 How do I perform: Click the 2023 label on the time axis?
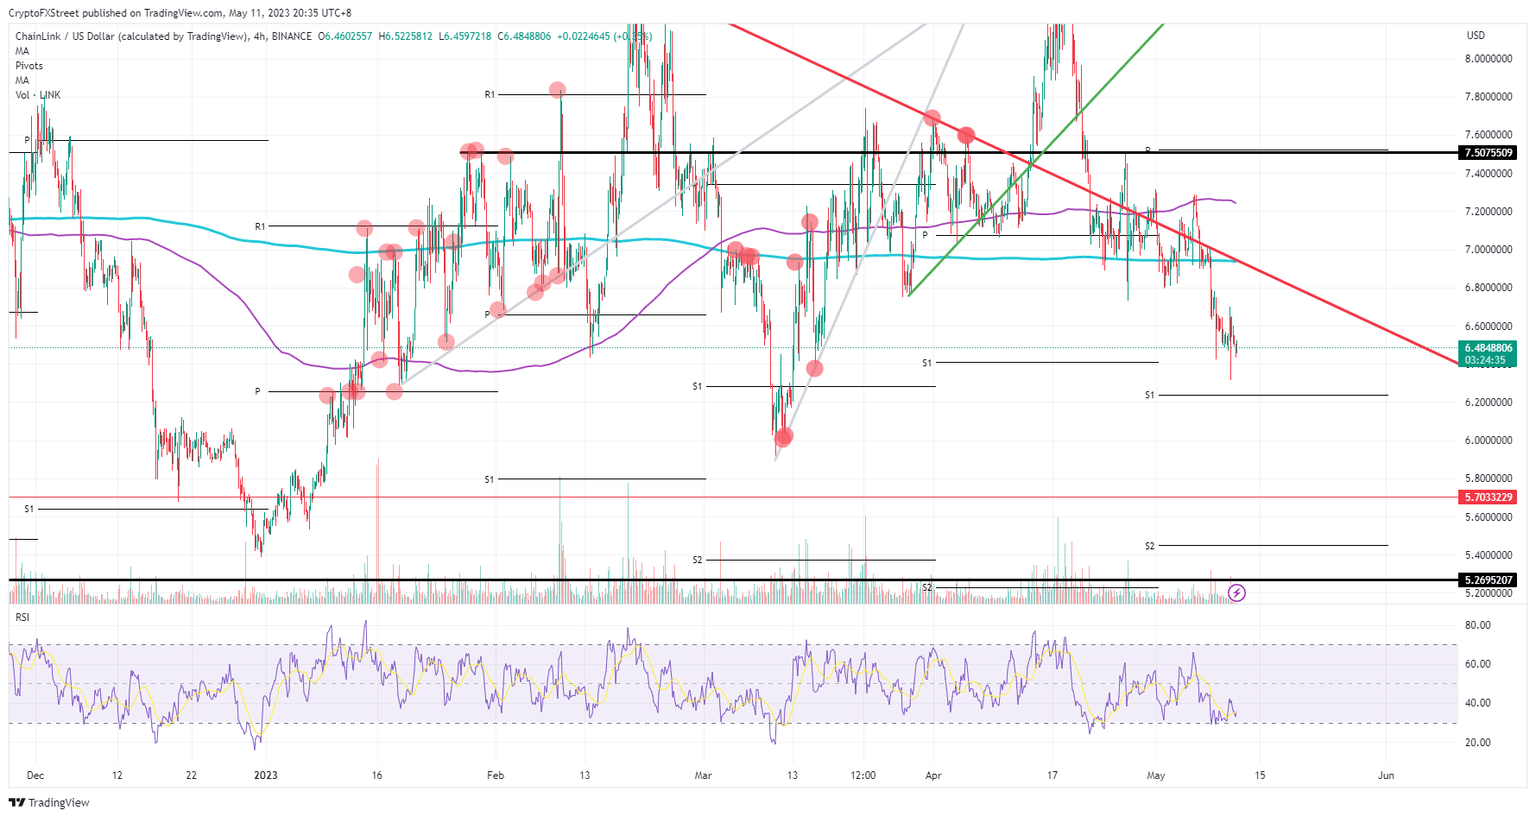point(265,774)
